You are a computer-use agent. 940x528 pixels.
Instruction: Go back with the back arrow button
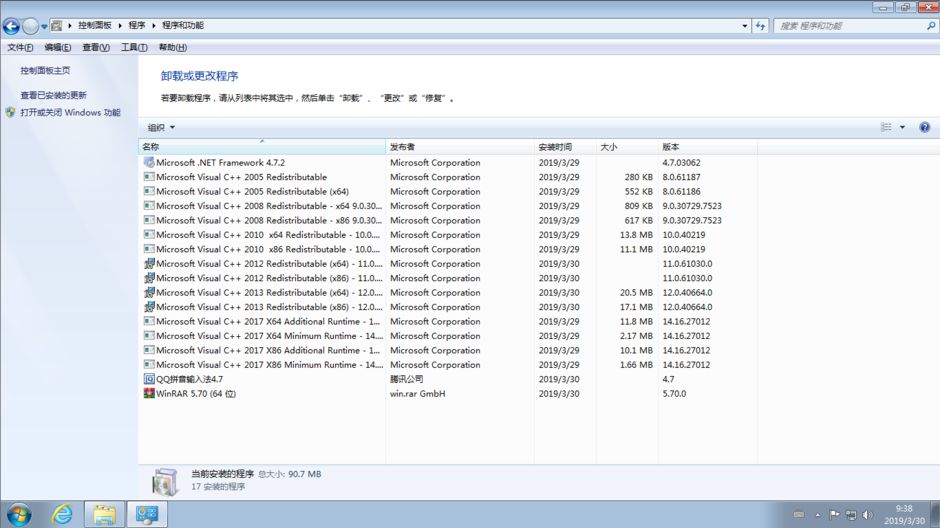point(11,26)
